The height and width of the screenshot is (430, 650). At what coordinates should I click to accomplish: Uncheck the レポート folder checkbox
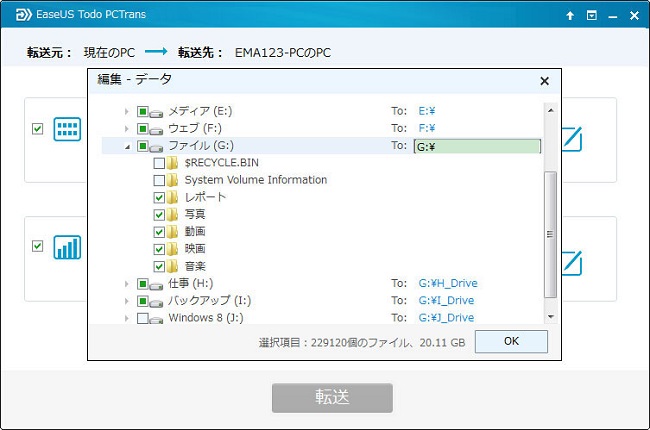[159, 198]
